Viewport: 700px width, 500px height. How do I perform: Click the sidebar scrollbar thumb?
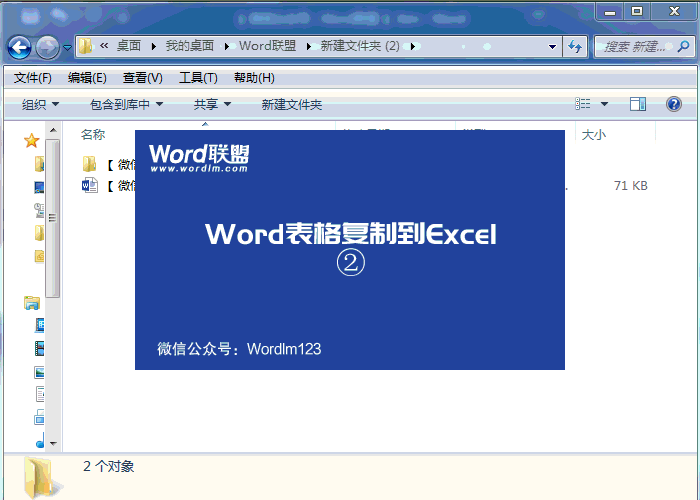pos(52,218)
